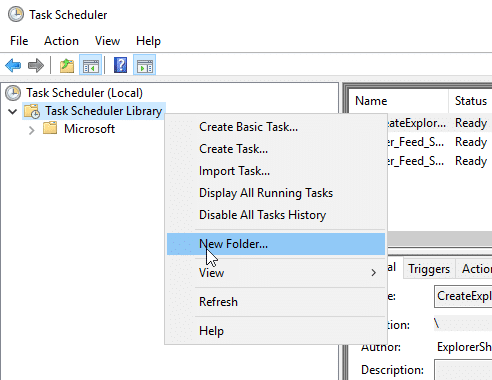Click the Task Scheduler title bar clock icon
Screen dimensions: 492x380
[x=16, y=15]
